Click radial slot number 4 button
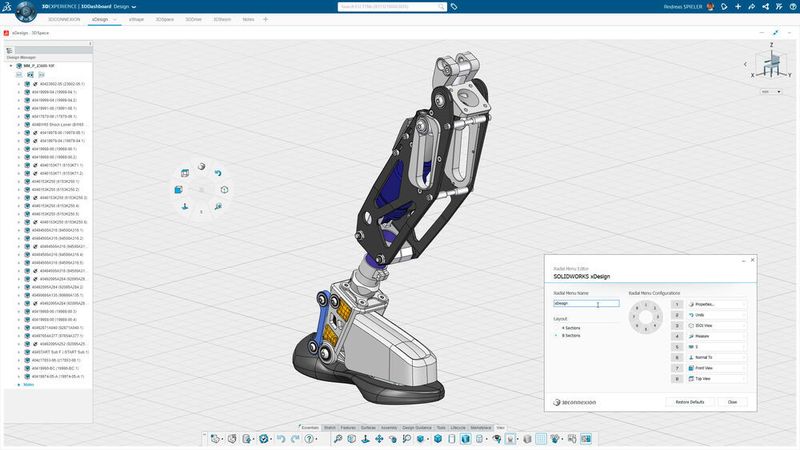Viewport: 800px width, 450px height. coord(677,336)
